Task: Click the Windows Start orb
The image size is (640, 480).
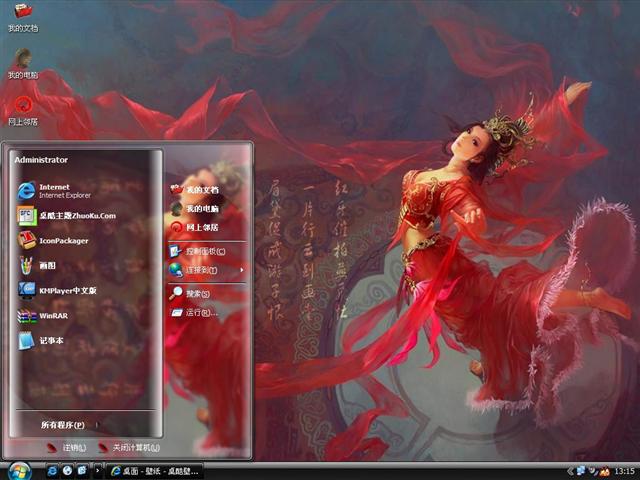Action: (x=19, y=471)
